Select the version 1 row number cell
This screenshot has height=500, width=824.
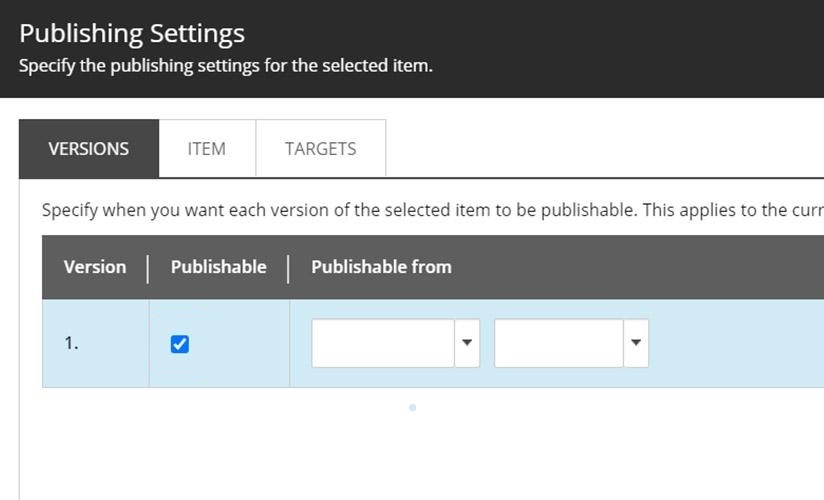[x=72, y=343]
